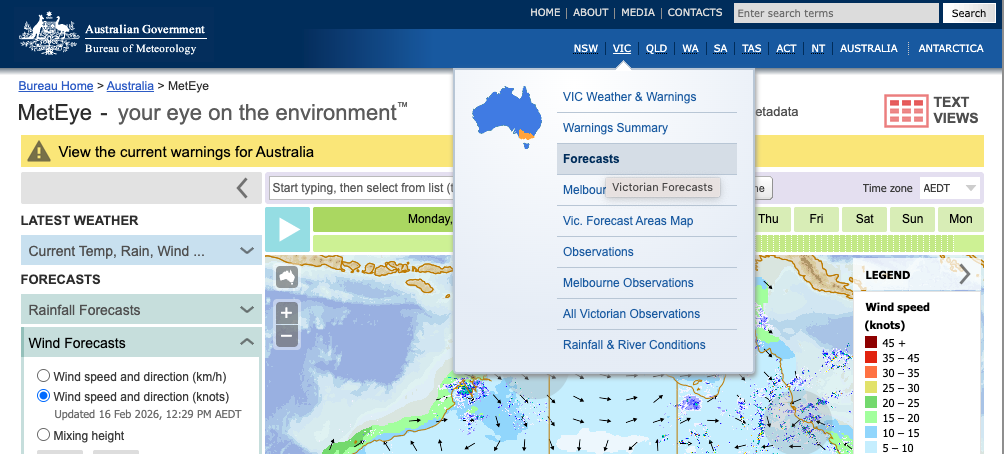Image resolution: width=1004 pixels, height=454 pixels.
Task: Open the ACT menu
Action: pyautogui.click(x=786, y=49)
